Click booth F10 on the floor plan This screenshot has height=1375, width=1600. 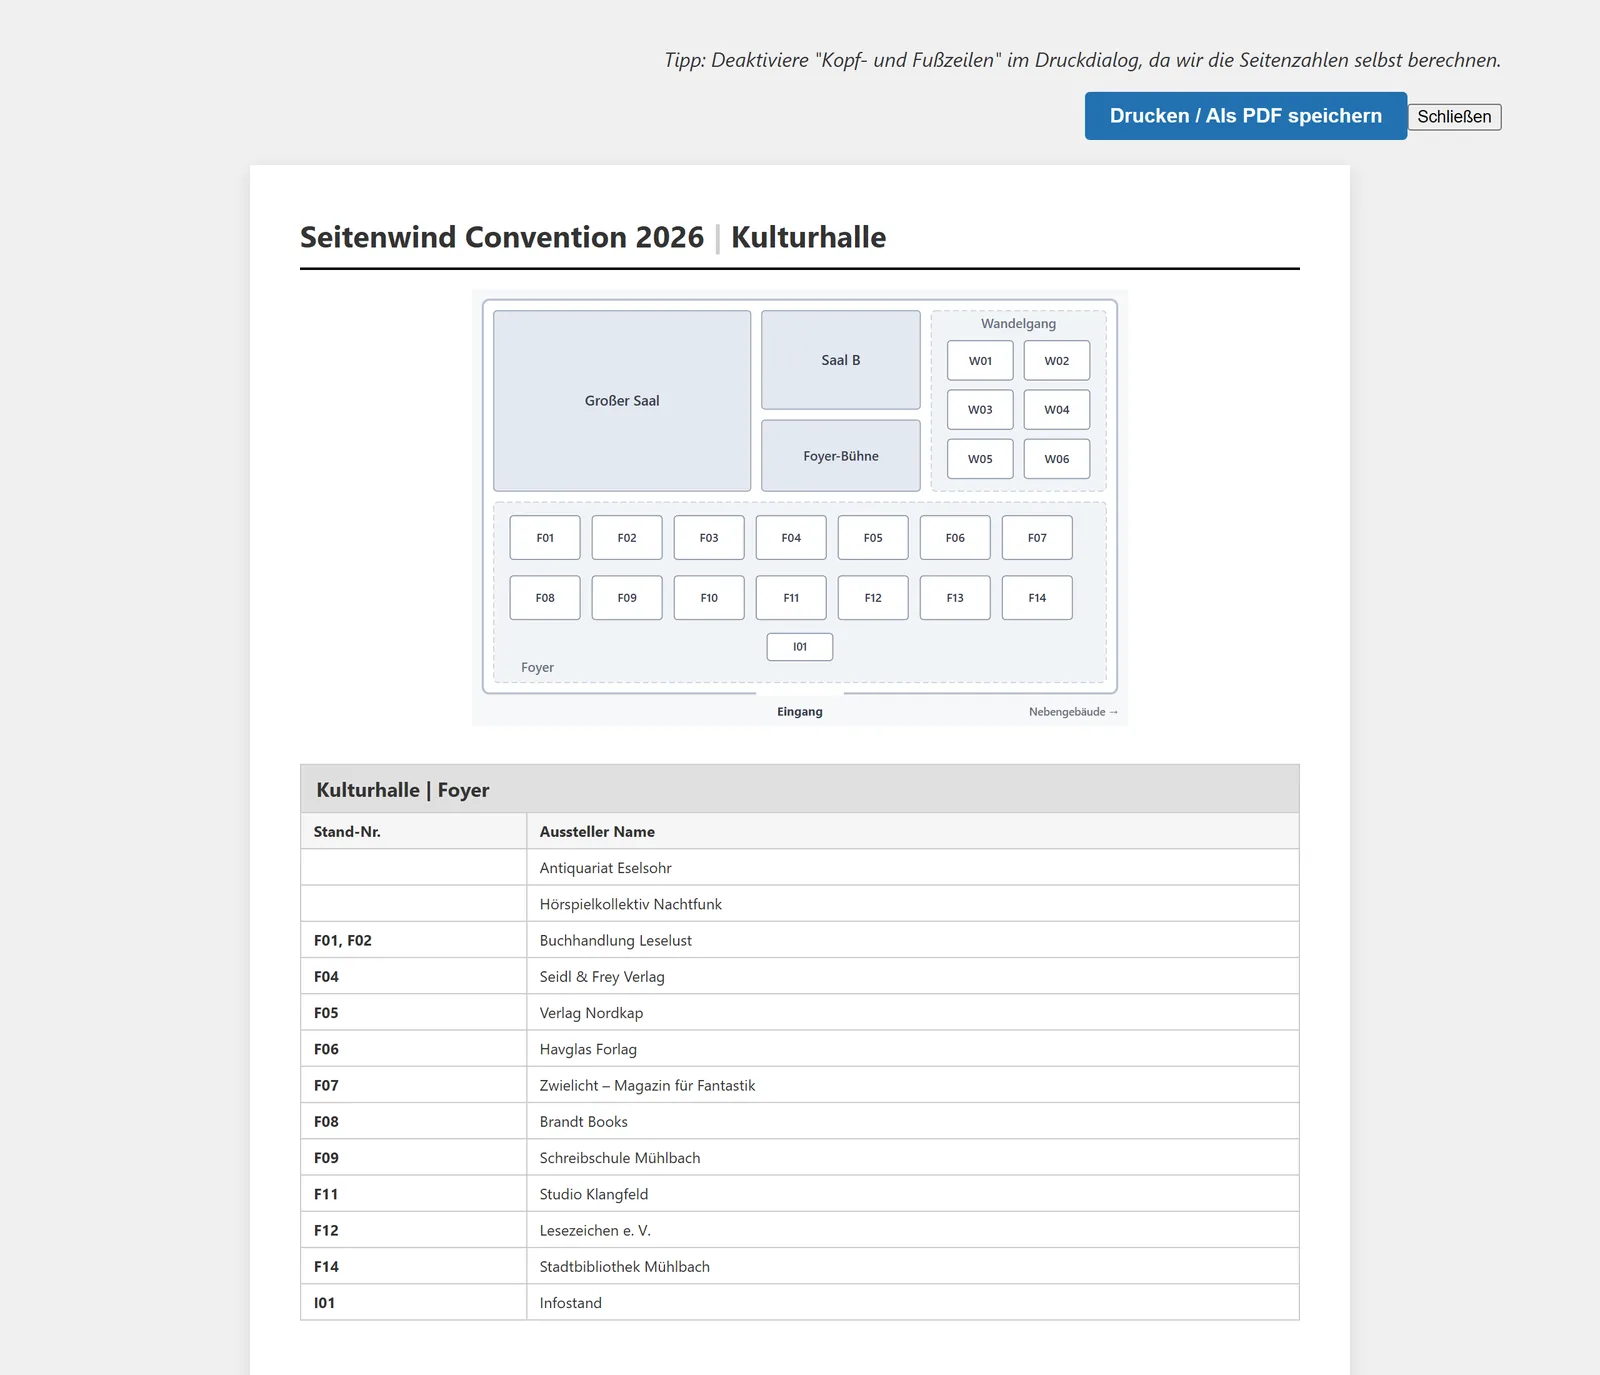[709, 598]
